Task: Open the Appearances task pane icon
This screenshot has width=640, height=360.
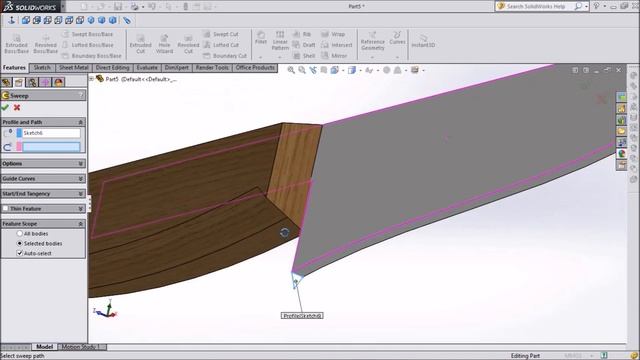Action: 621,153
